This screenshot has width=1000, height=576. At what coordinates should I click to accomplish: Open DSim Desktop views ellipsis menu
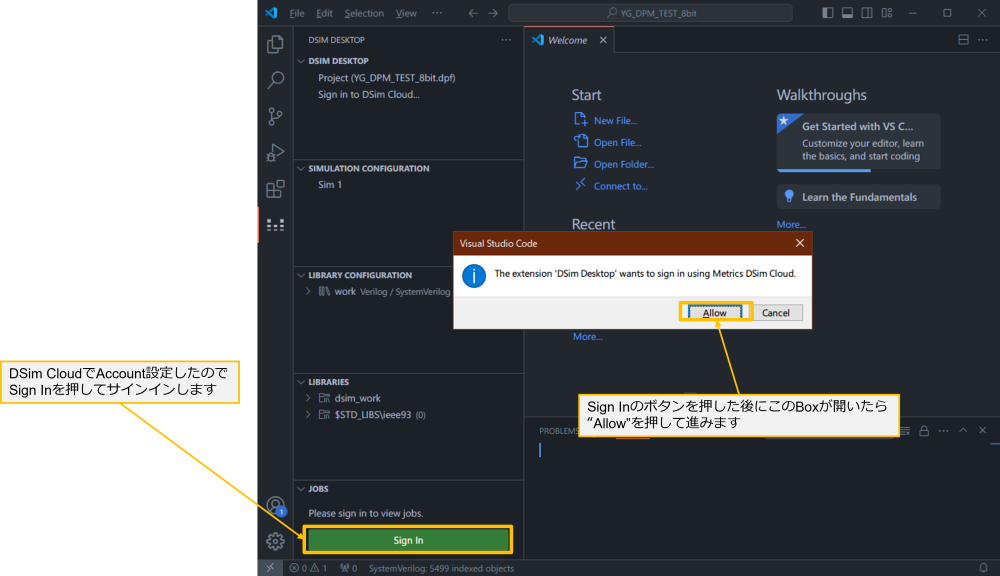506,40
